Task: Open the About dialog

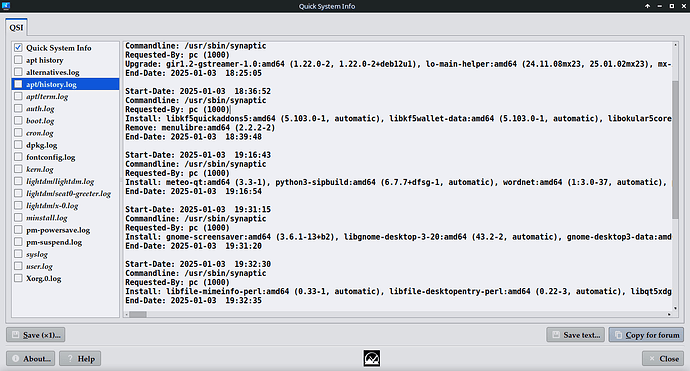Action: pos(31,359)
